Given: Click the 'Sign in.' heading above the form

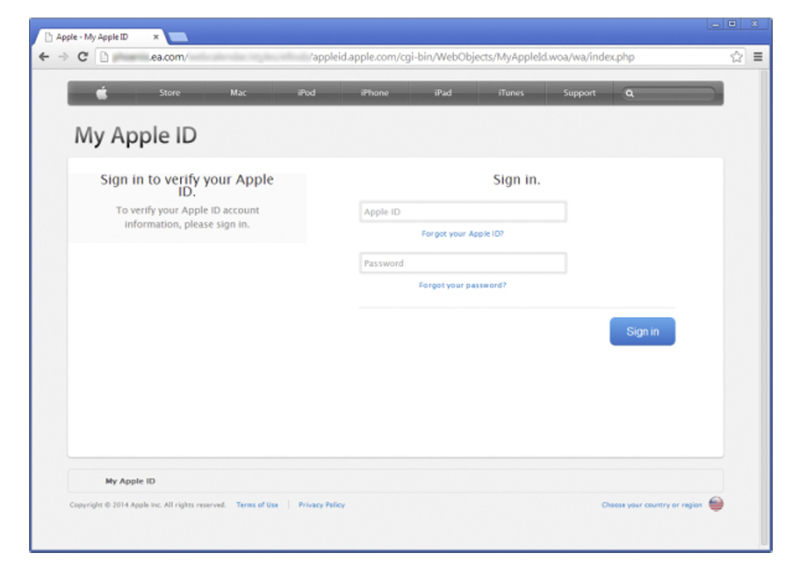Looking at the screenshot, I should pos(516,180).
